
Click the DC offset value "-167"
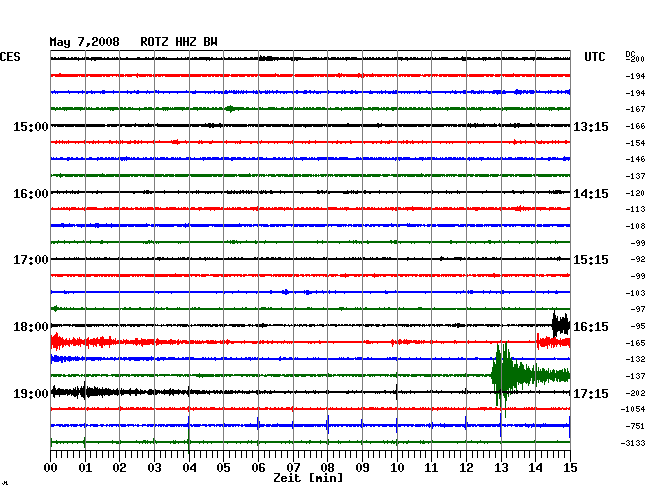635,109
